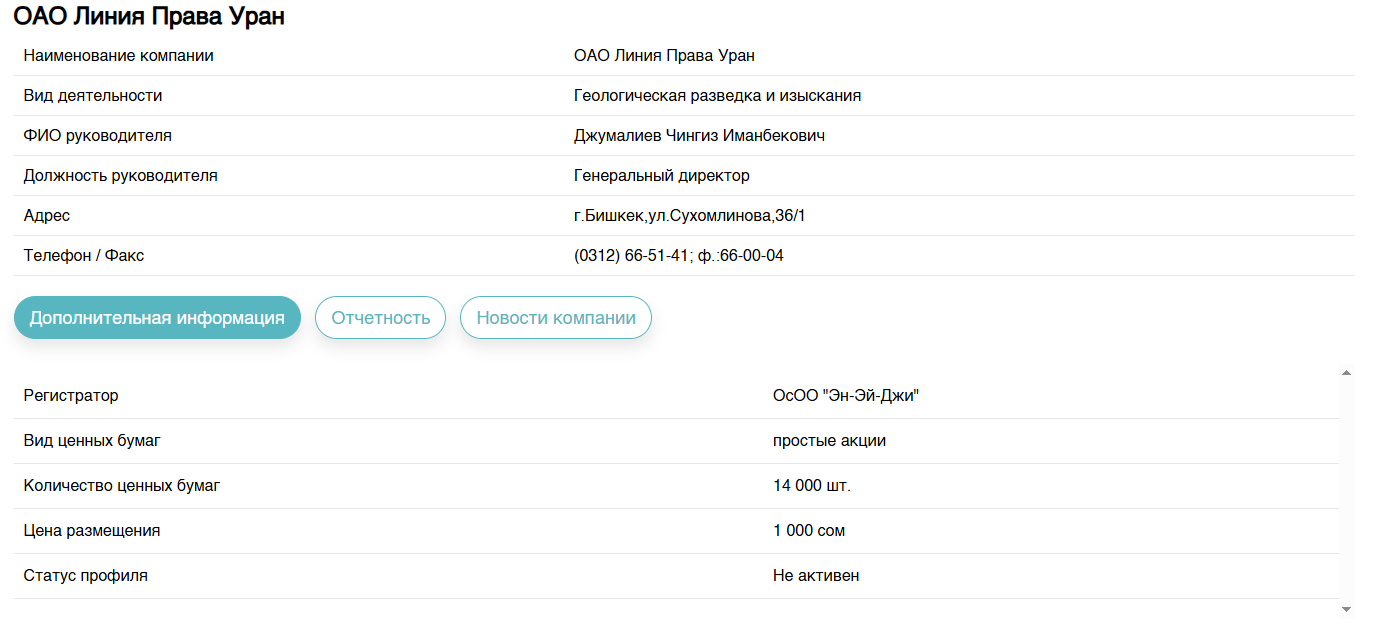Click the registrar ОсОО "Эн-Эй-Джи" value
Viewport: 1384px width, 624px height.
[845, 396]
